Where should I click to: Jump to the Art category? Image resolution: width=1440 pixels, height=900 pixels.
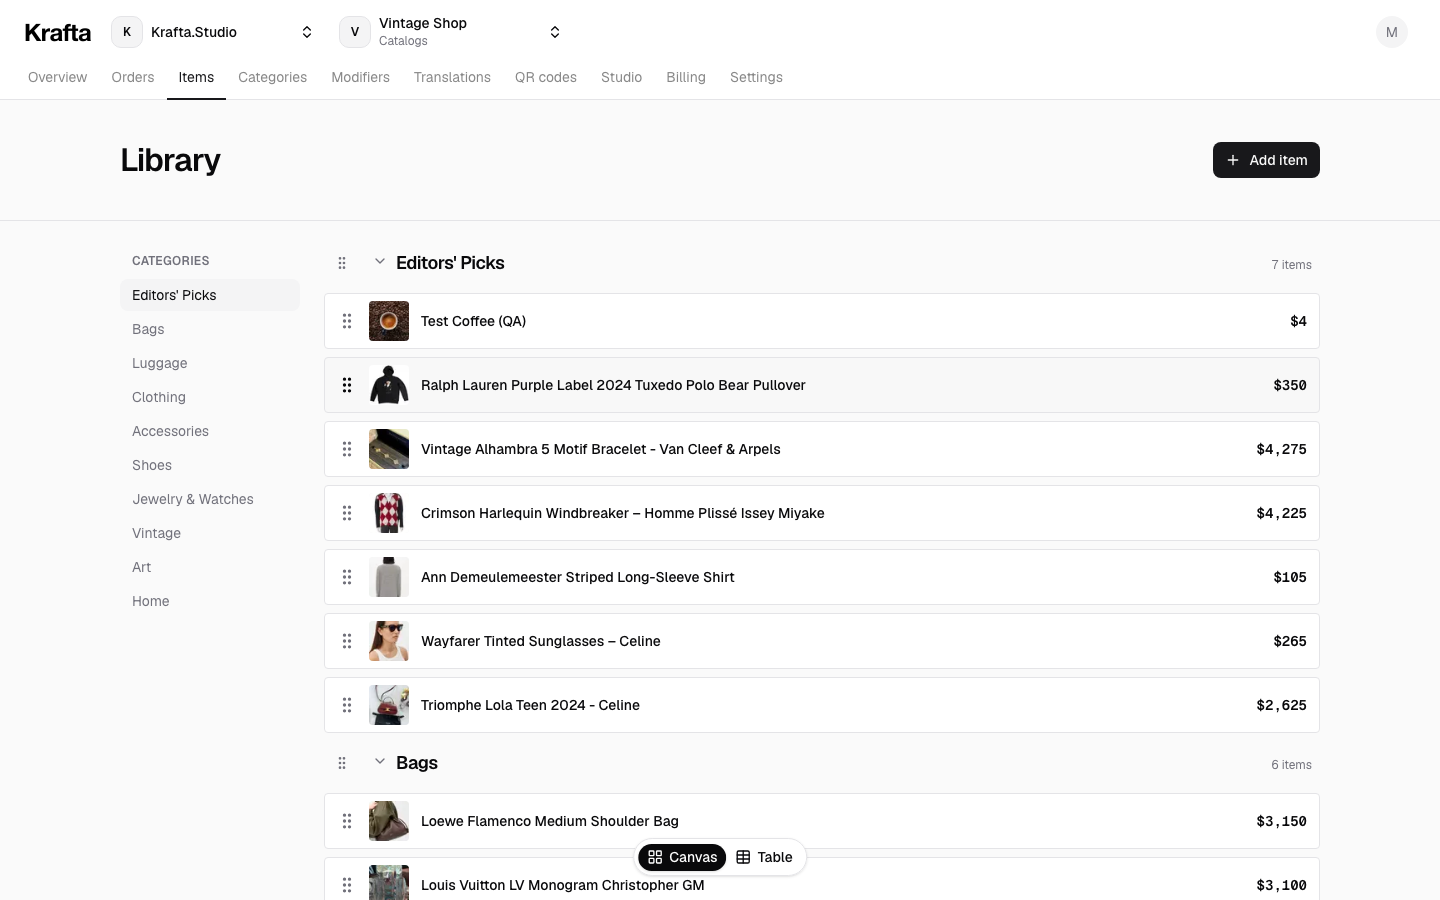210,567
